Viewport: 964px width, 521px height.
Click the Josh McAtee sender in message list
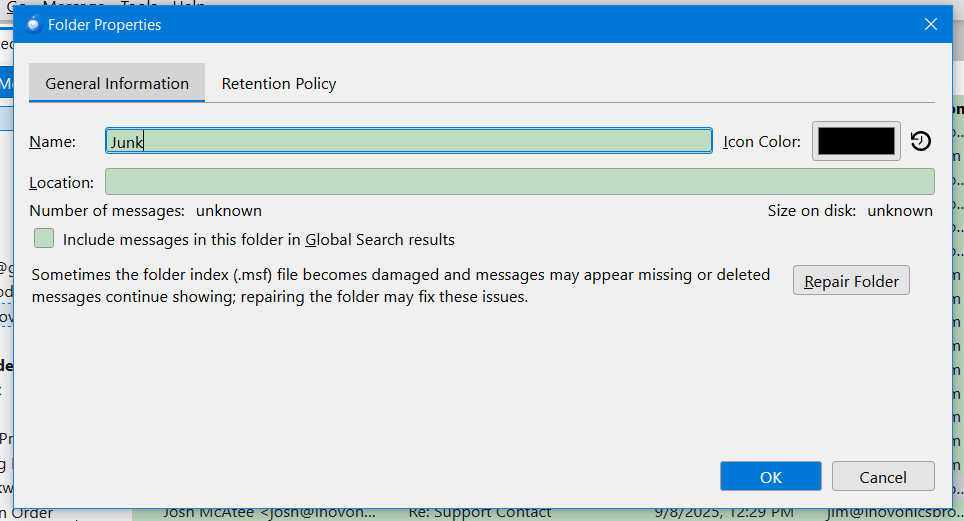tap(270, 512)
